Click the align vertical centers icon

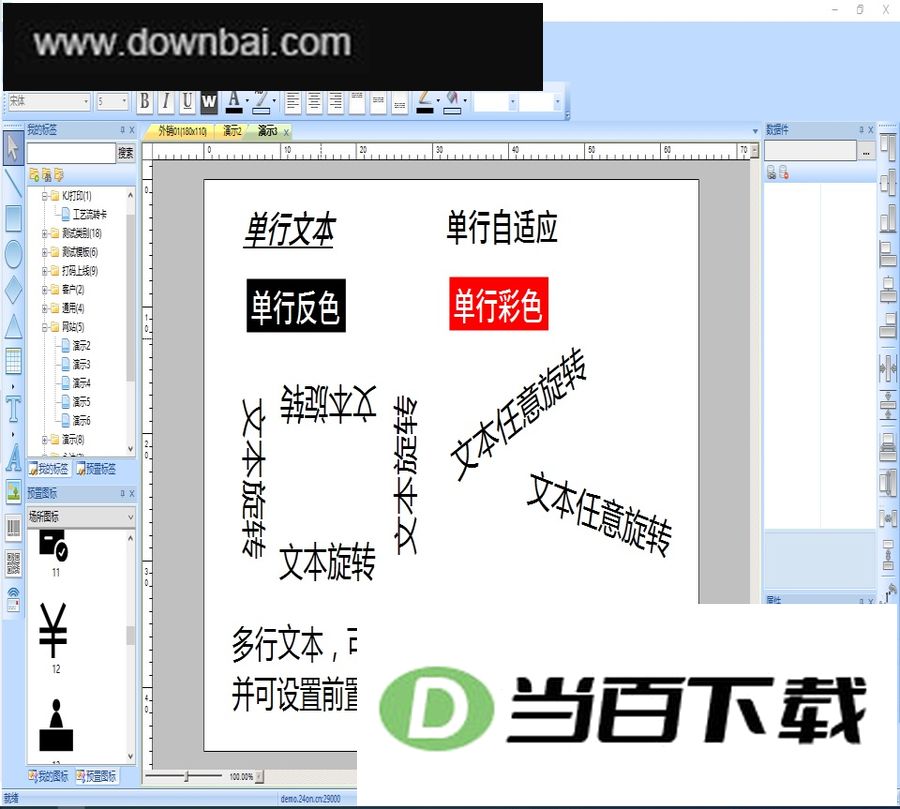click(x=888, y=183)
